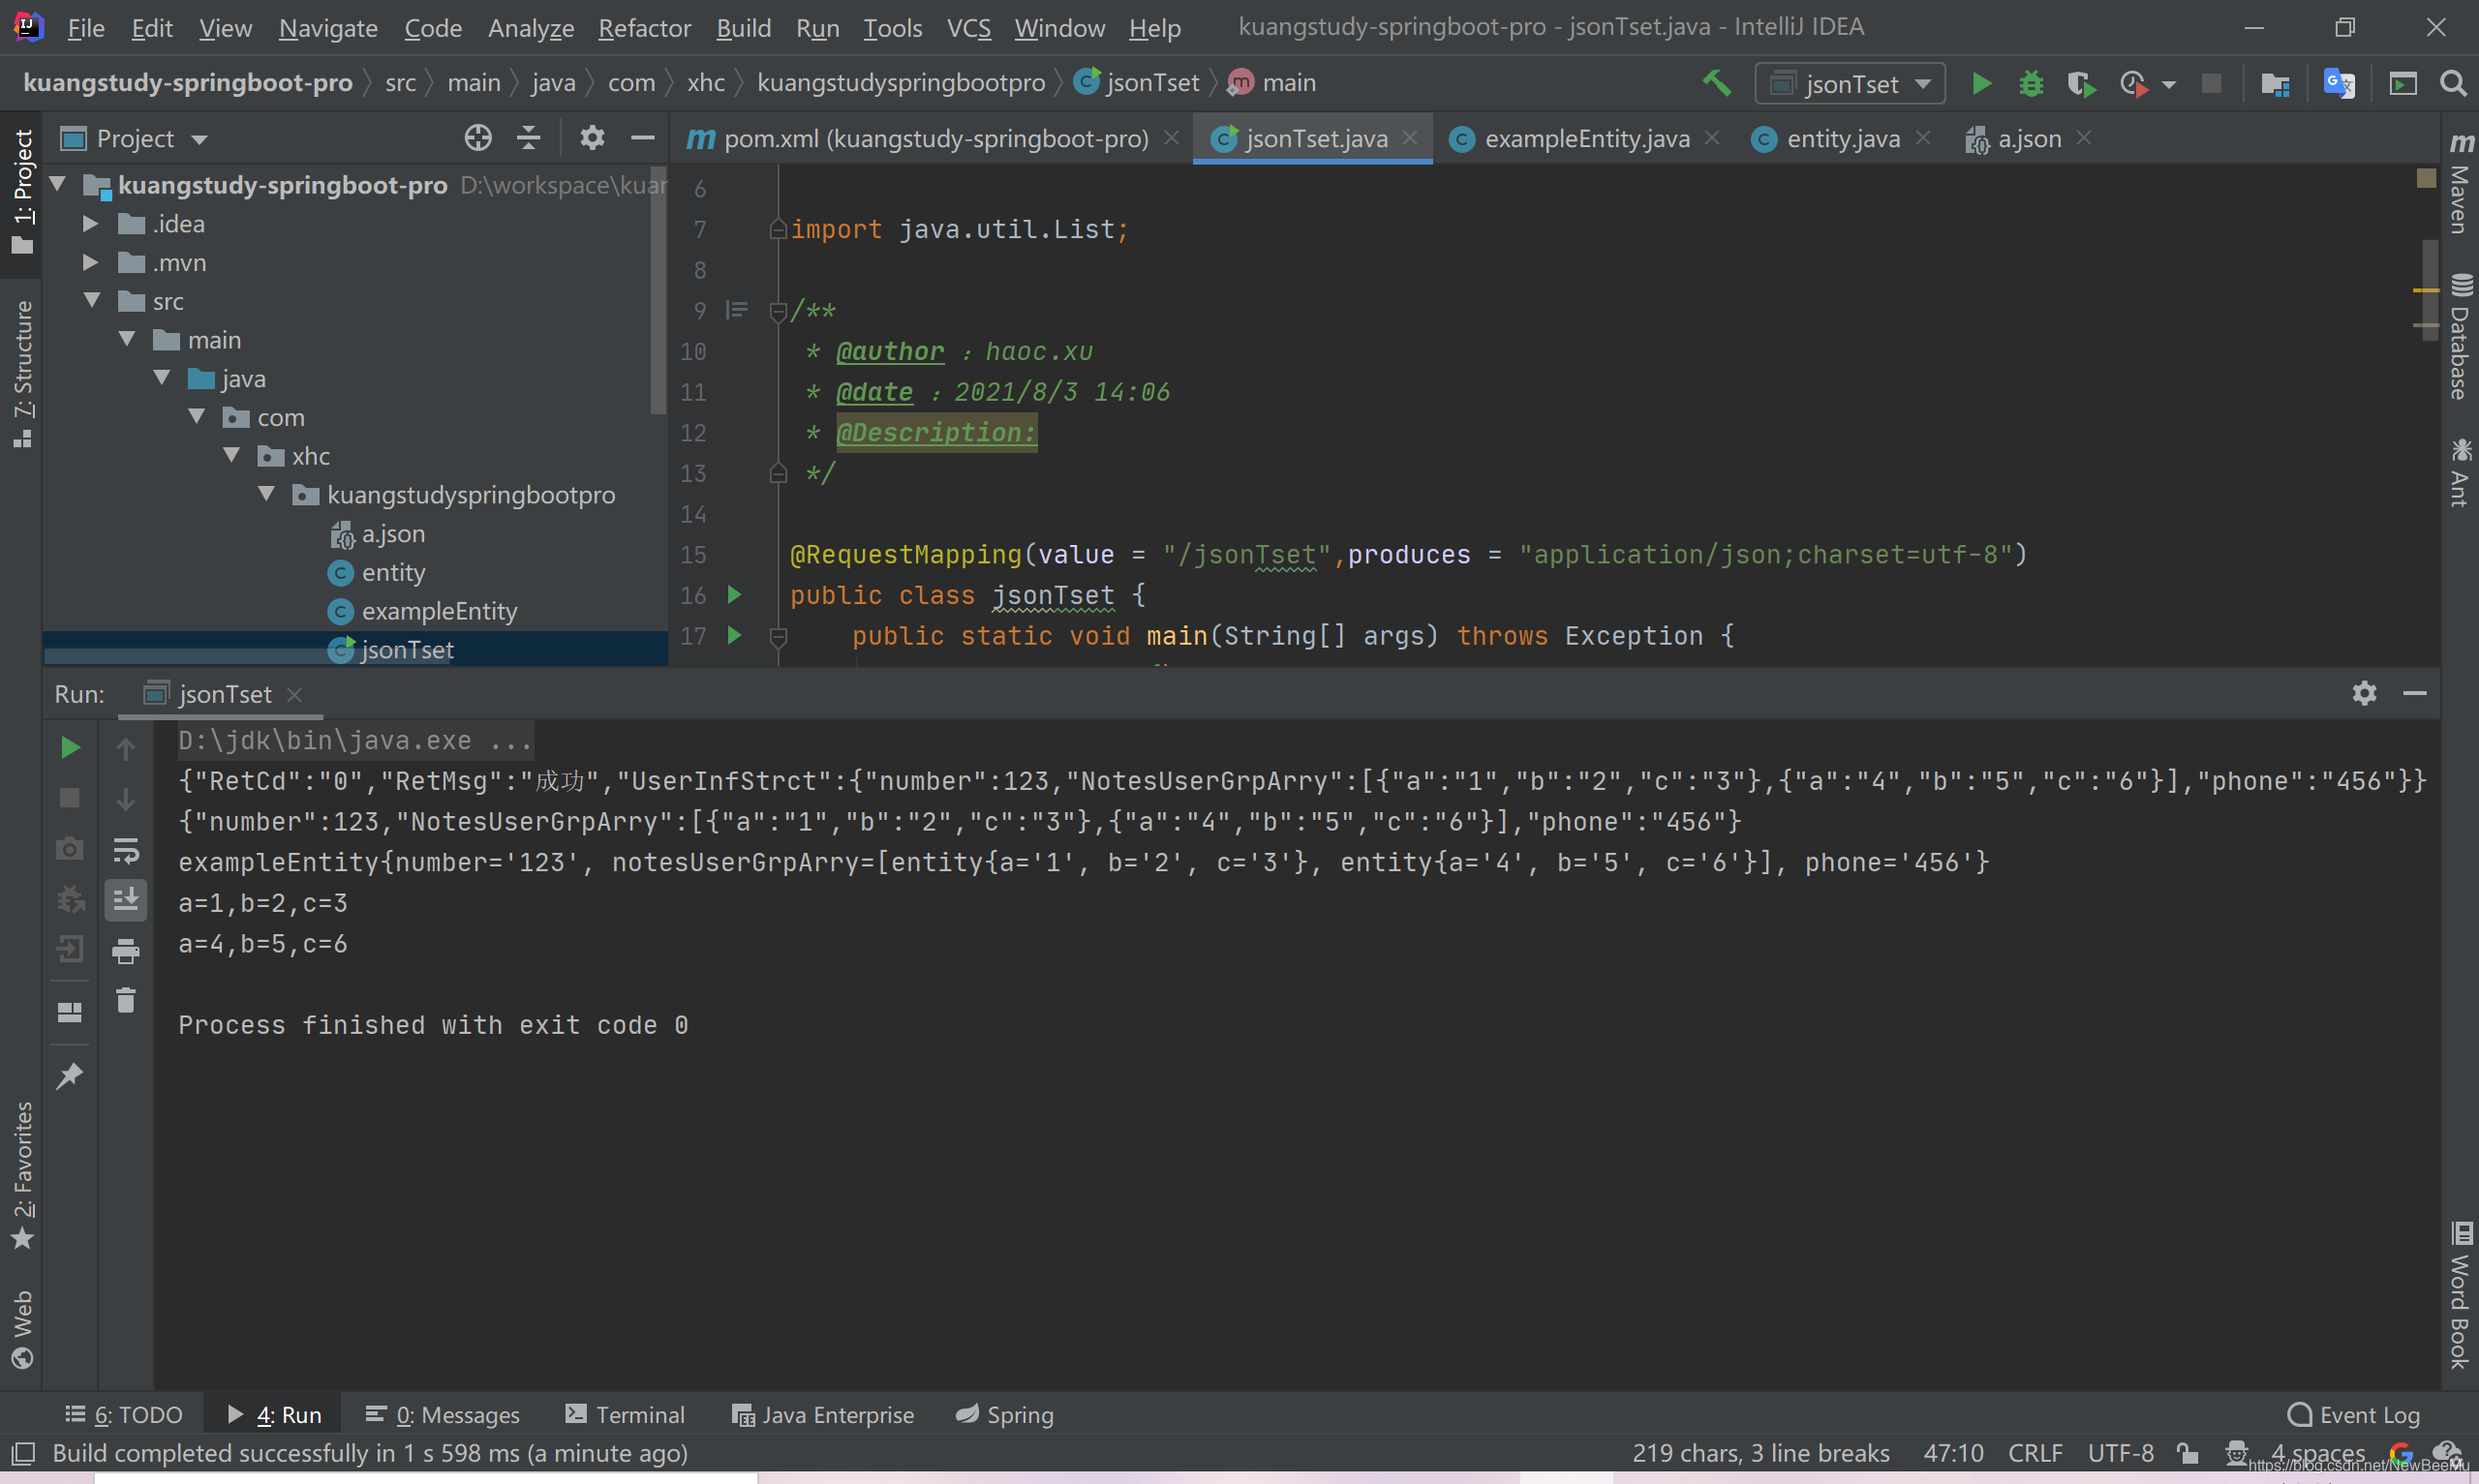Click the green Run button in toolbar
Screen dimensions: 2479x1484
(x=1981, y=84)
